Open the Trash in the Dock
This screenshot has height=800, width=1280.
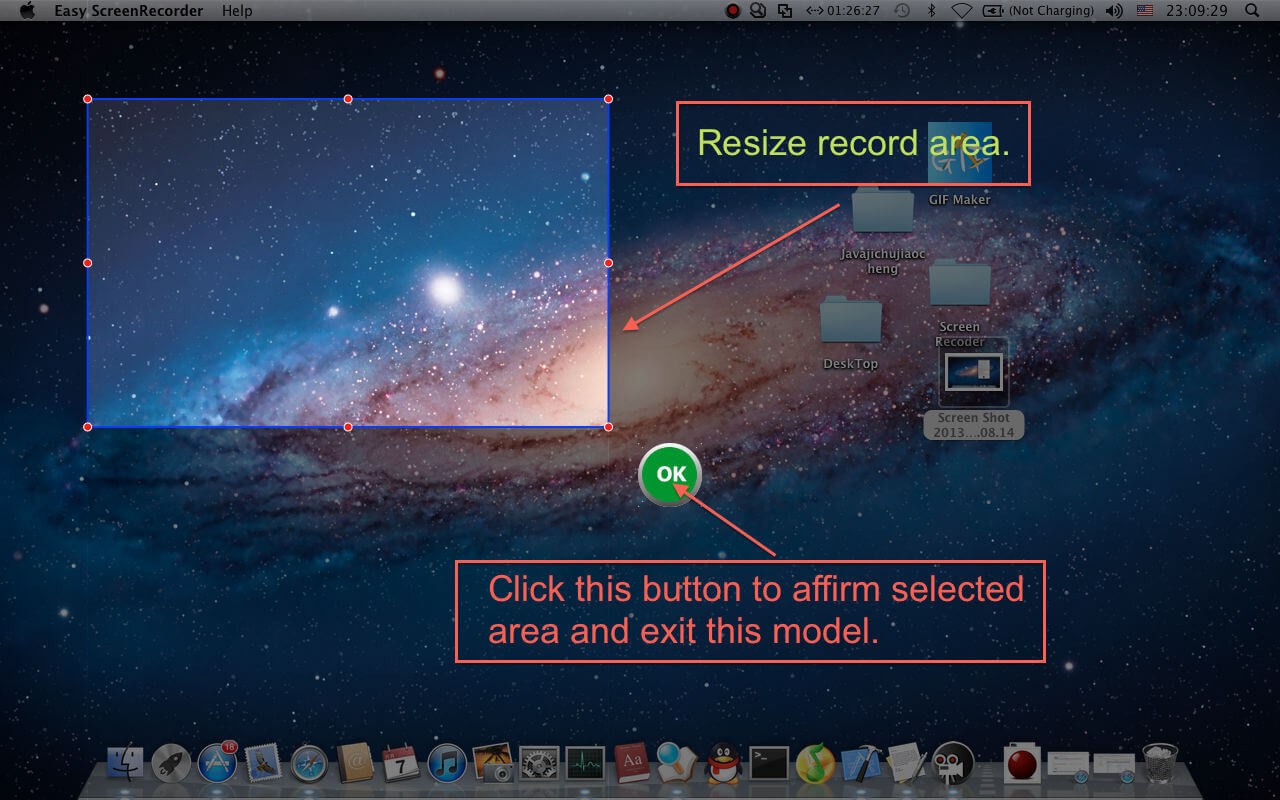[1157, 762]
